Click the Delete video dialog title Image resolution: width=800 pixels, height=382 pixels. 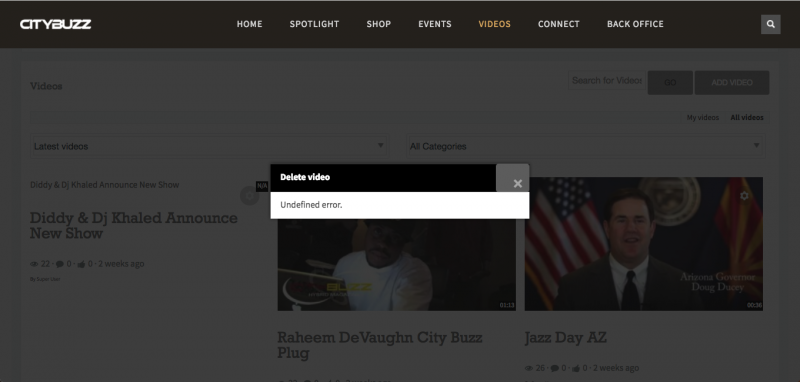pyautogui.click(x=305, y=177)
